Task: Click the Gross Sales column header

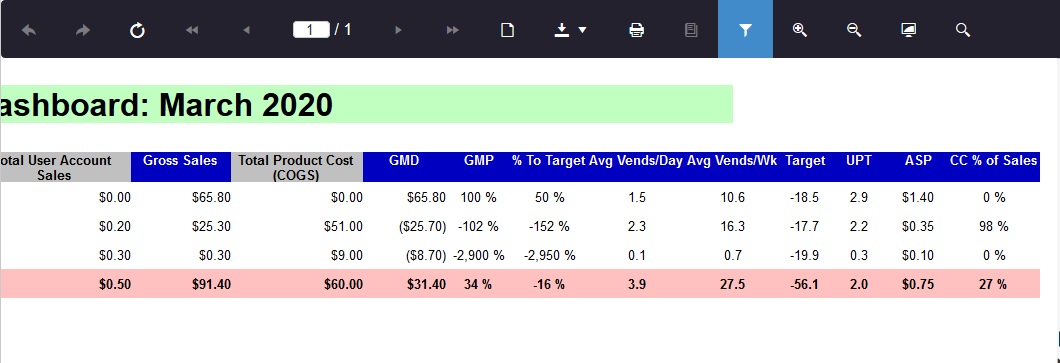Action: click(x=180, y=167)
